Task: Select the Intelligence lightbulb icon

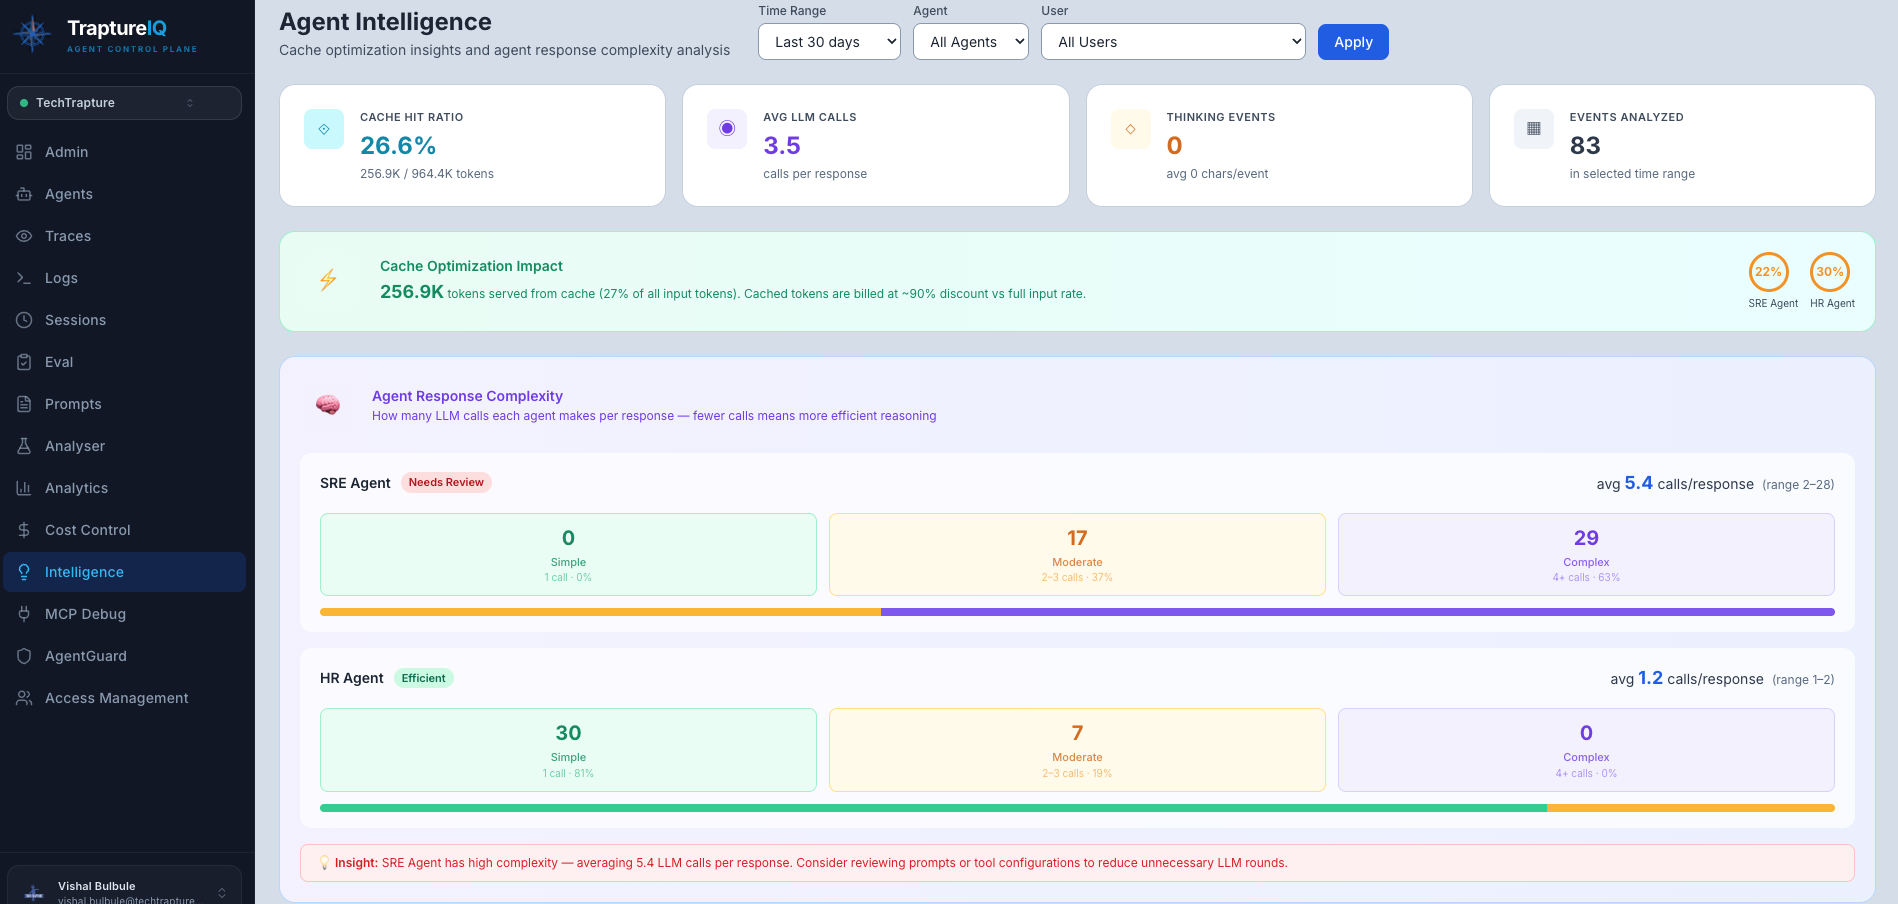Action: (x=24, y=572)
